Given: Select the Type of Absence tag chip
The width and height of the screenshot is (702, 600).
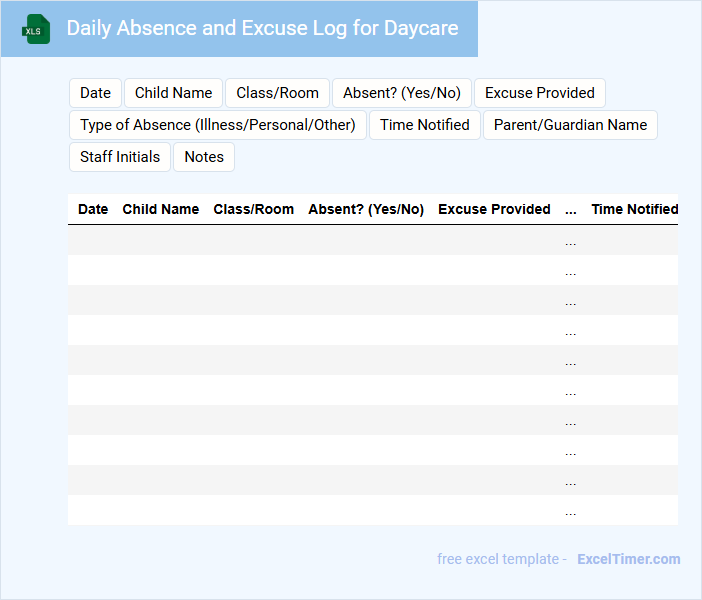Looking at the screenshot, I should 217,125.
